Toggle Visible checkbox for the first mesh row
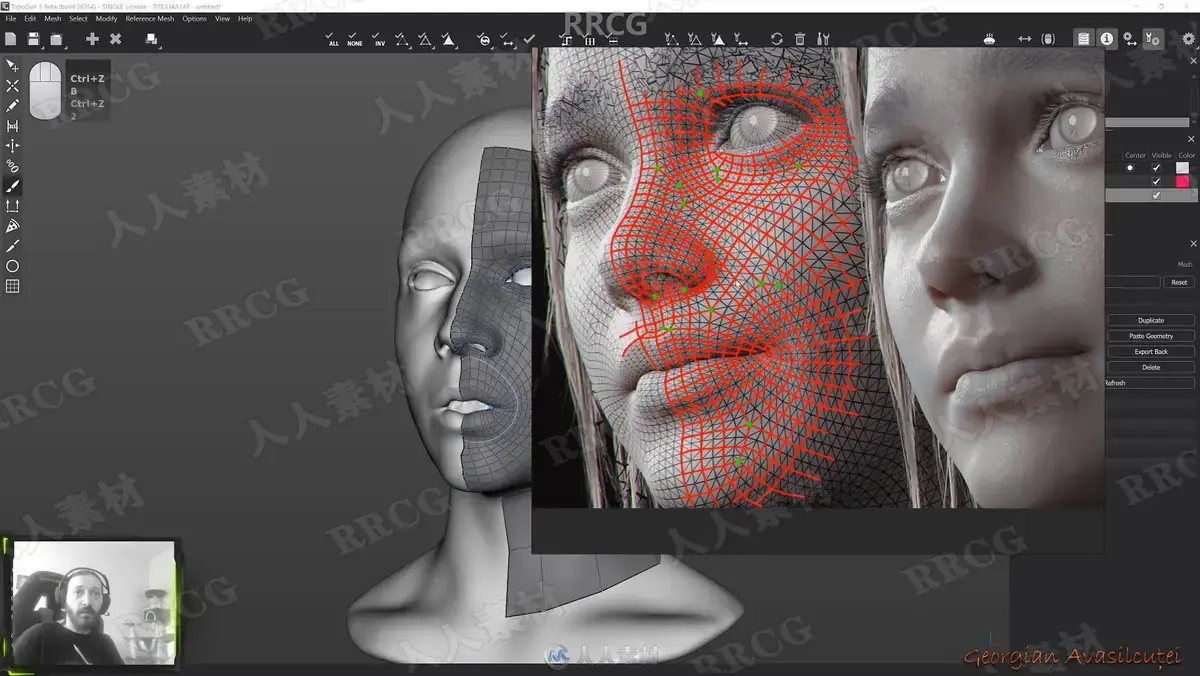The width and height of the screenshot is (1200, 676). [x=1157, y=168]
